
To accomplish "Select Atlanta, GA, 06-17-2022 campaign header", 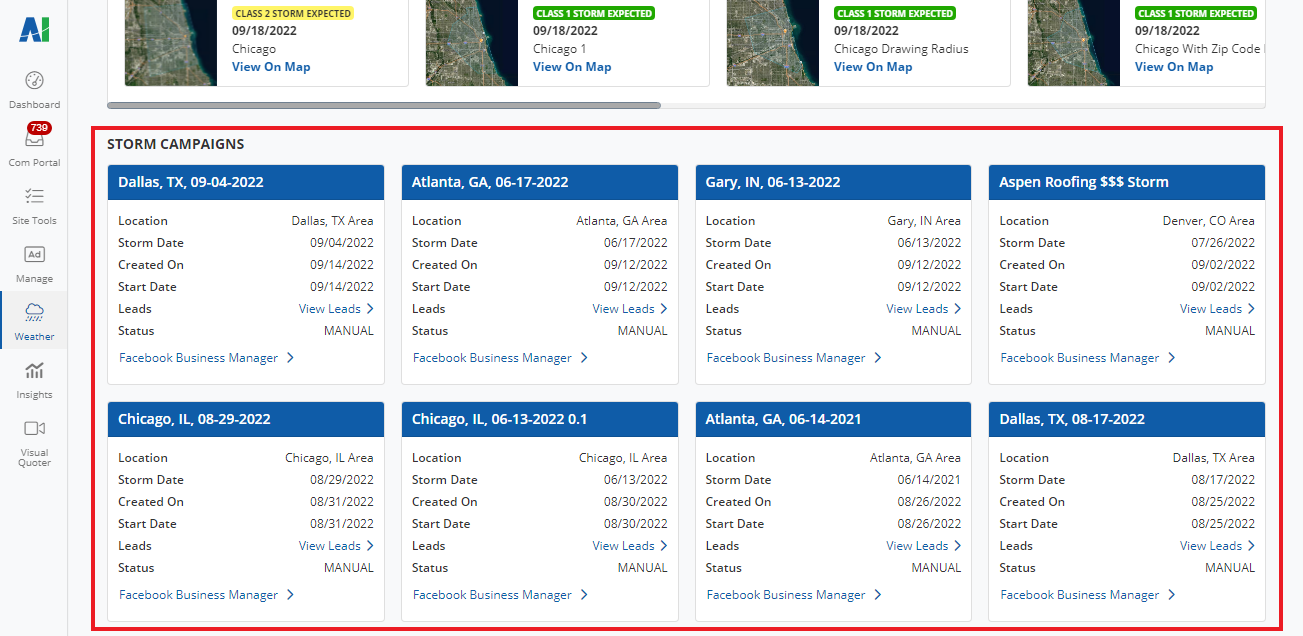I will coord(539,183).
